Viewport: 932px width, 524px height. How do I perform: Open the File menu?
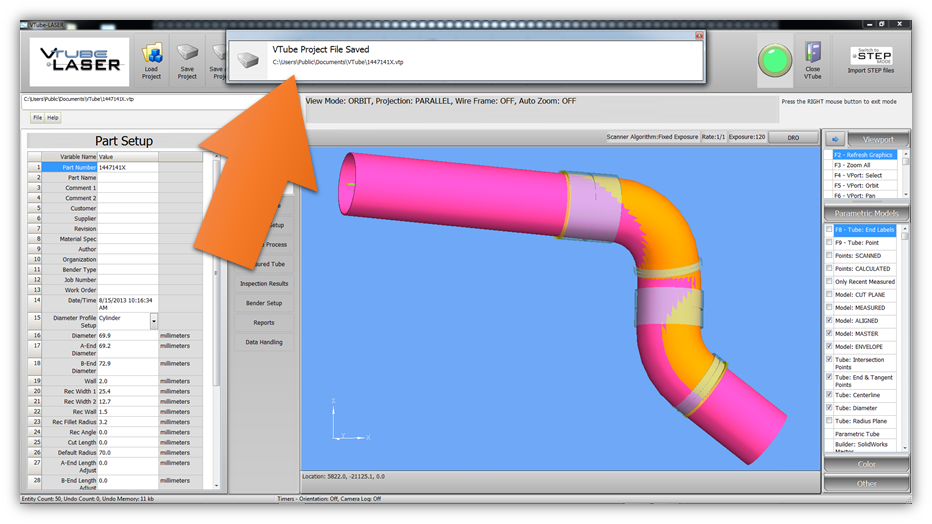[x=37, y=118]
